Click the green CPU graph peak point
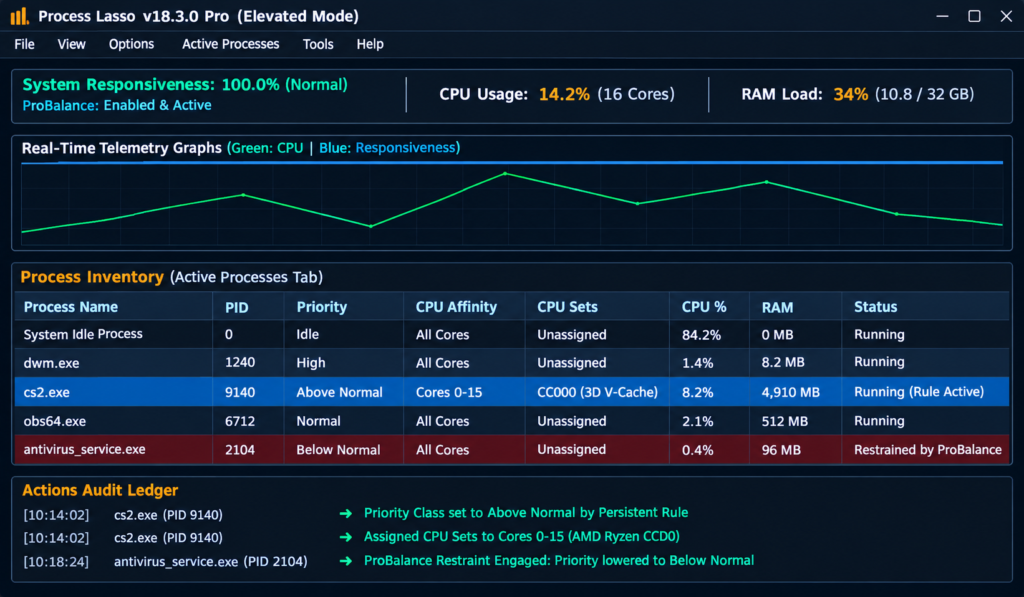Image resolution: width=1024 pixels, height=597 pixels. point(505,174)
